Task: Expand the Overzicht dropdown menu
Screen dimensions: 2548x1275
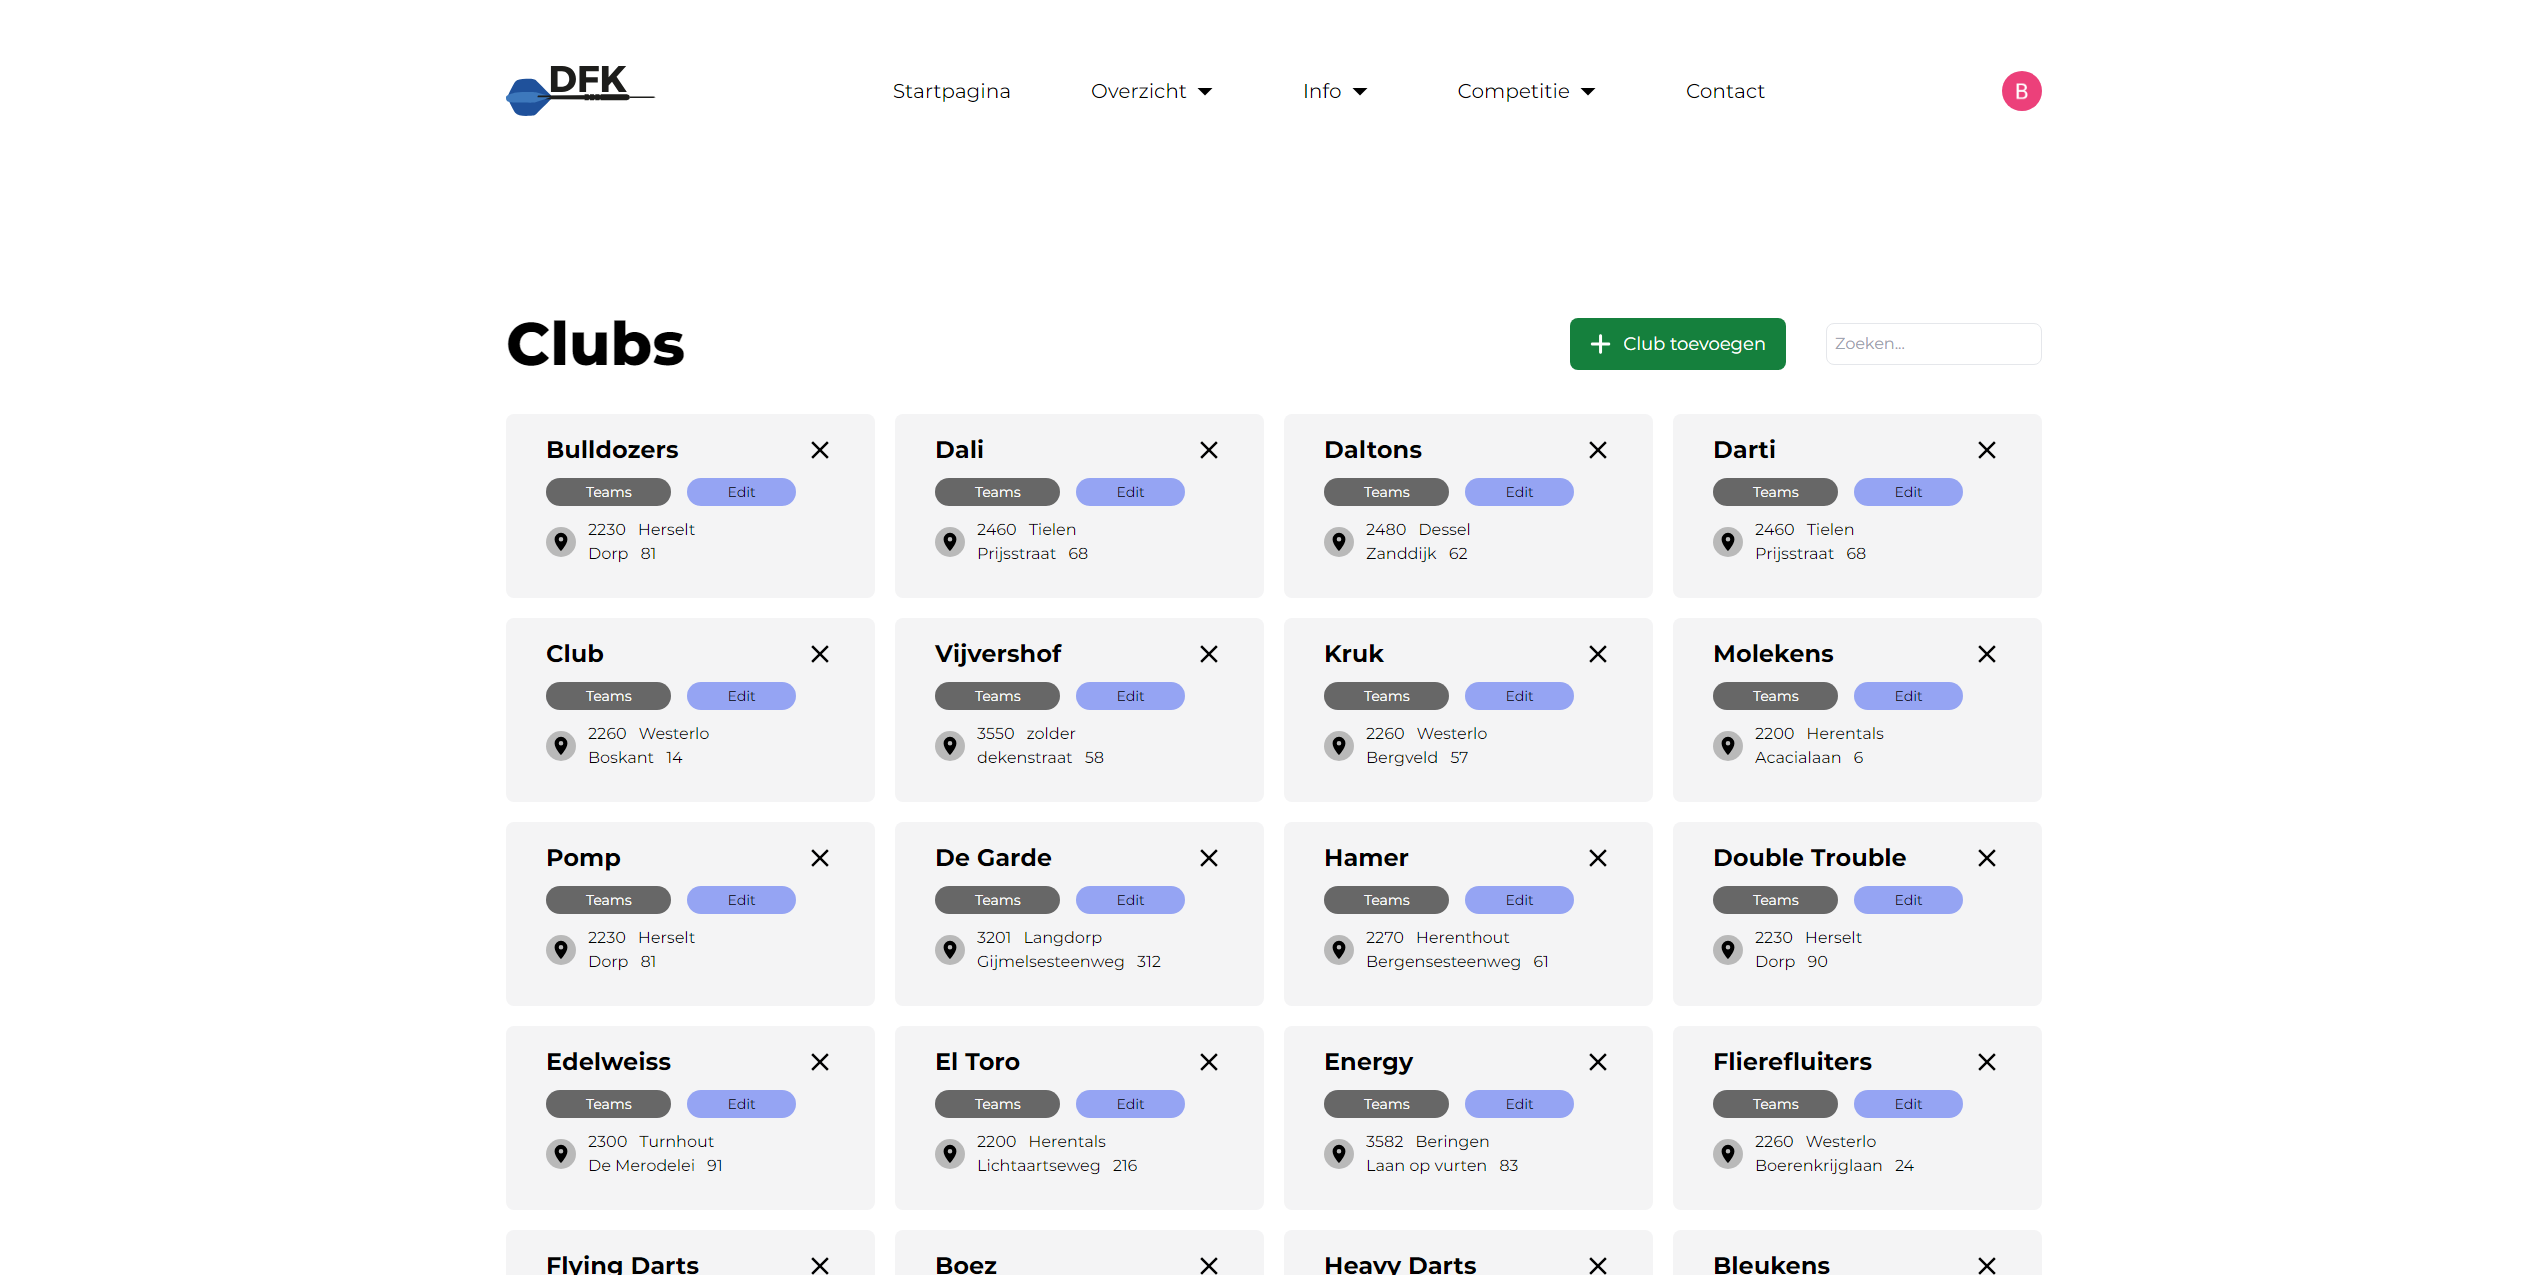Action: pos(1151,91)
